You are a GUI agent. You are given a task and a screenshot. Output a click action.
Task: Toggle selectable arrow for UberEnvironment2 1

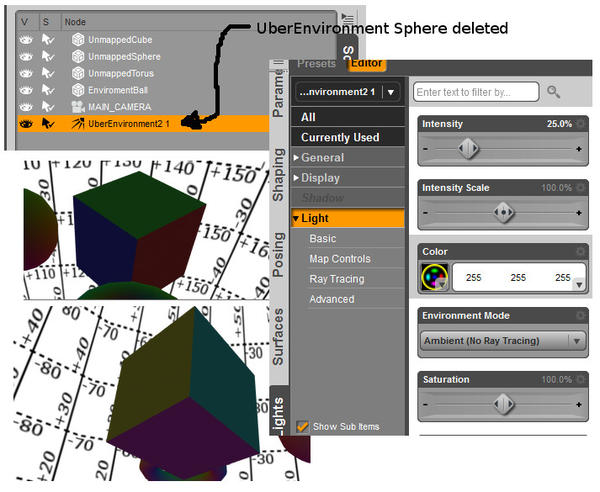[48, 124]
